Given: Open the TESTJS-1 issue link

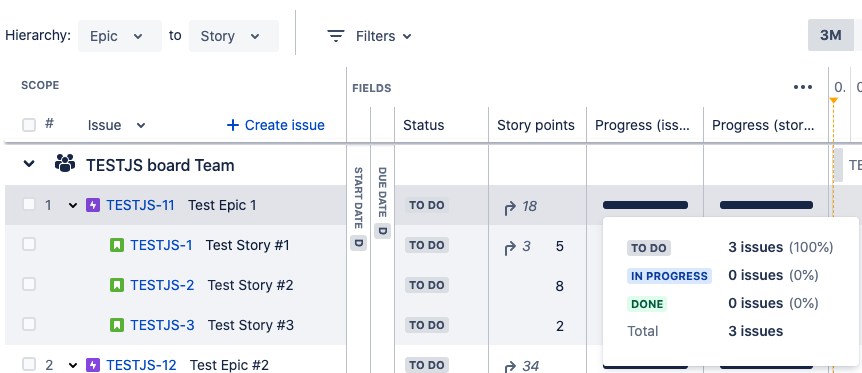Looking at the screenshot, I should pyautogui.click(x=161, y=245).
